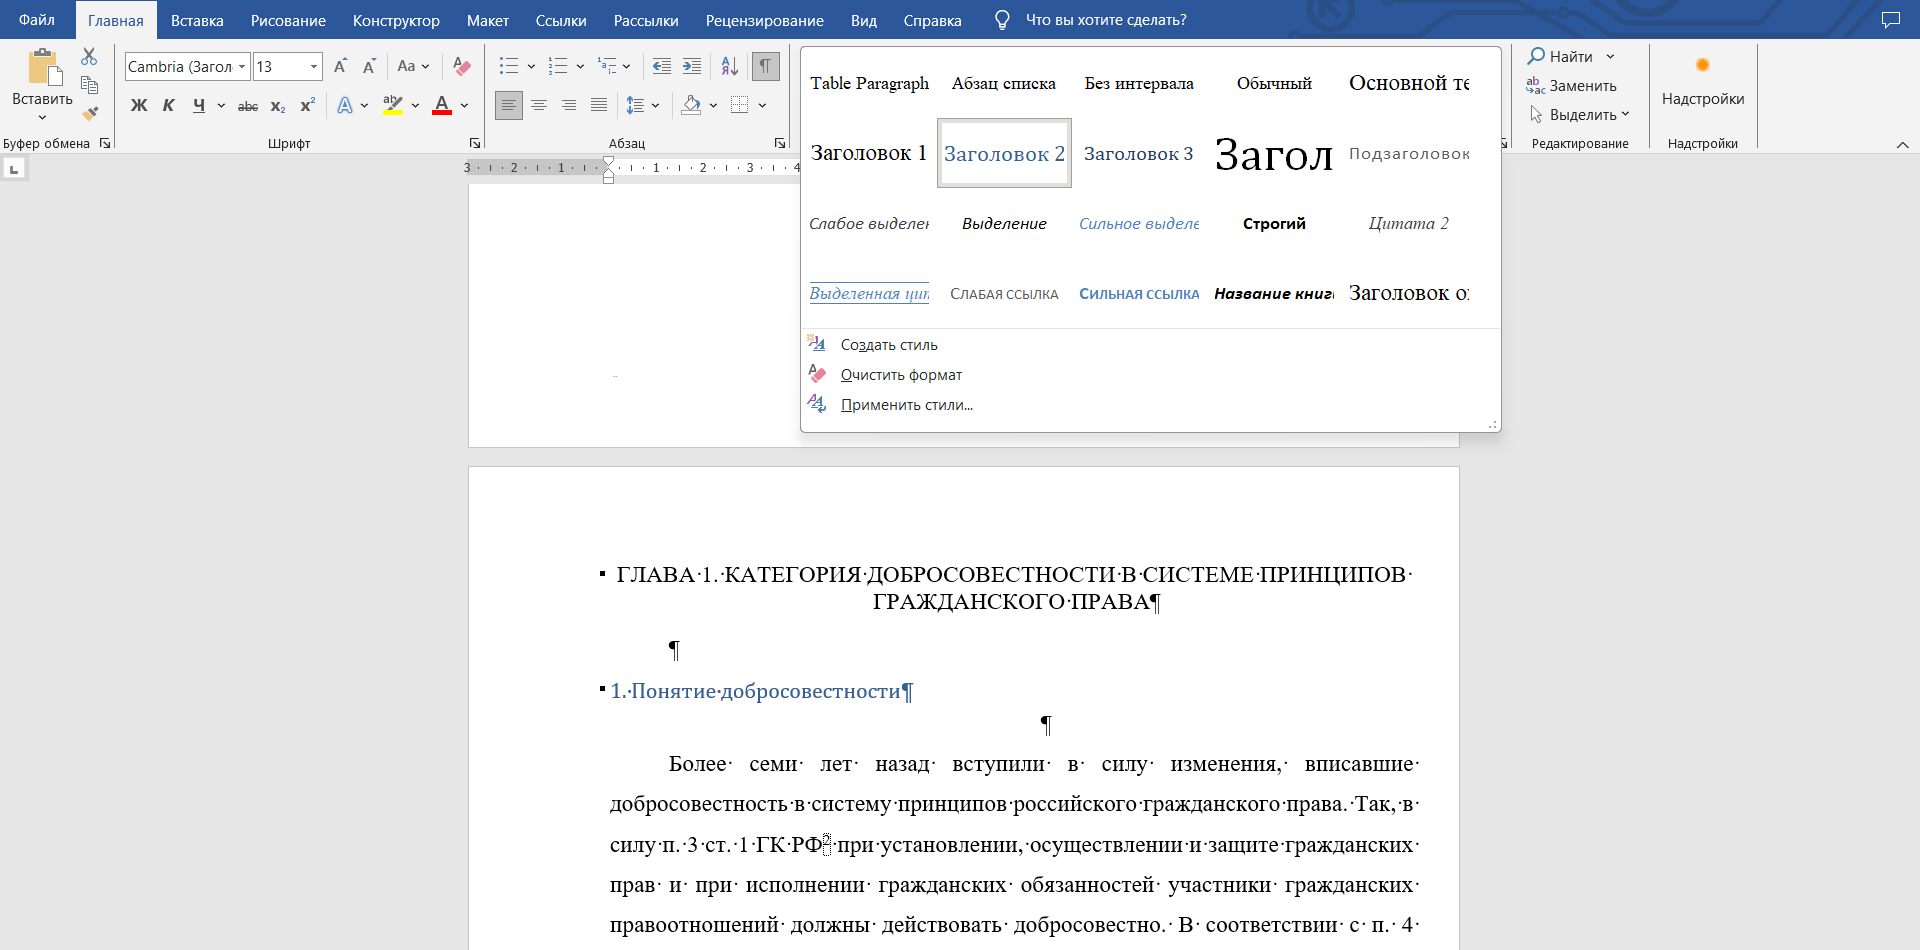
Task: Apply superscript formatting x²
Action: tap(307, 106)
